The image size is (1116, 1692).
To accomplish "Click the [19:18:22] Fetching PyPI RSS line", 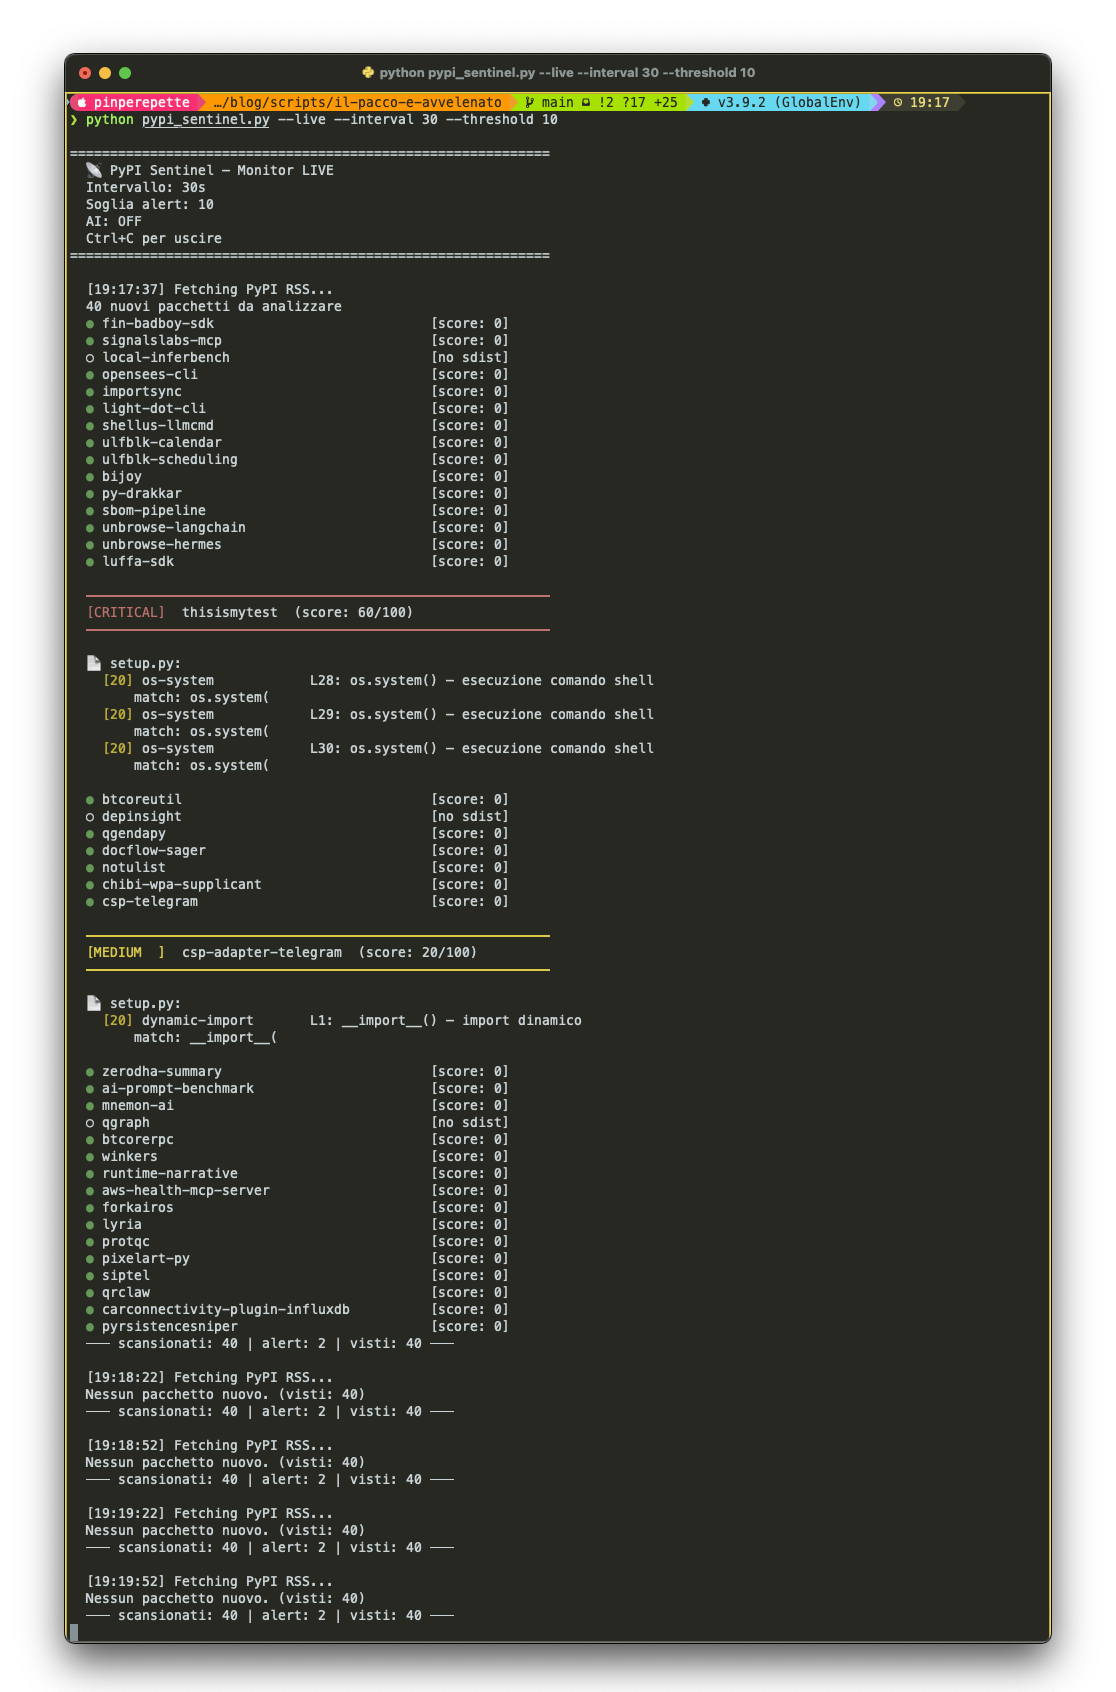I will click(210, 1377).
